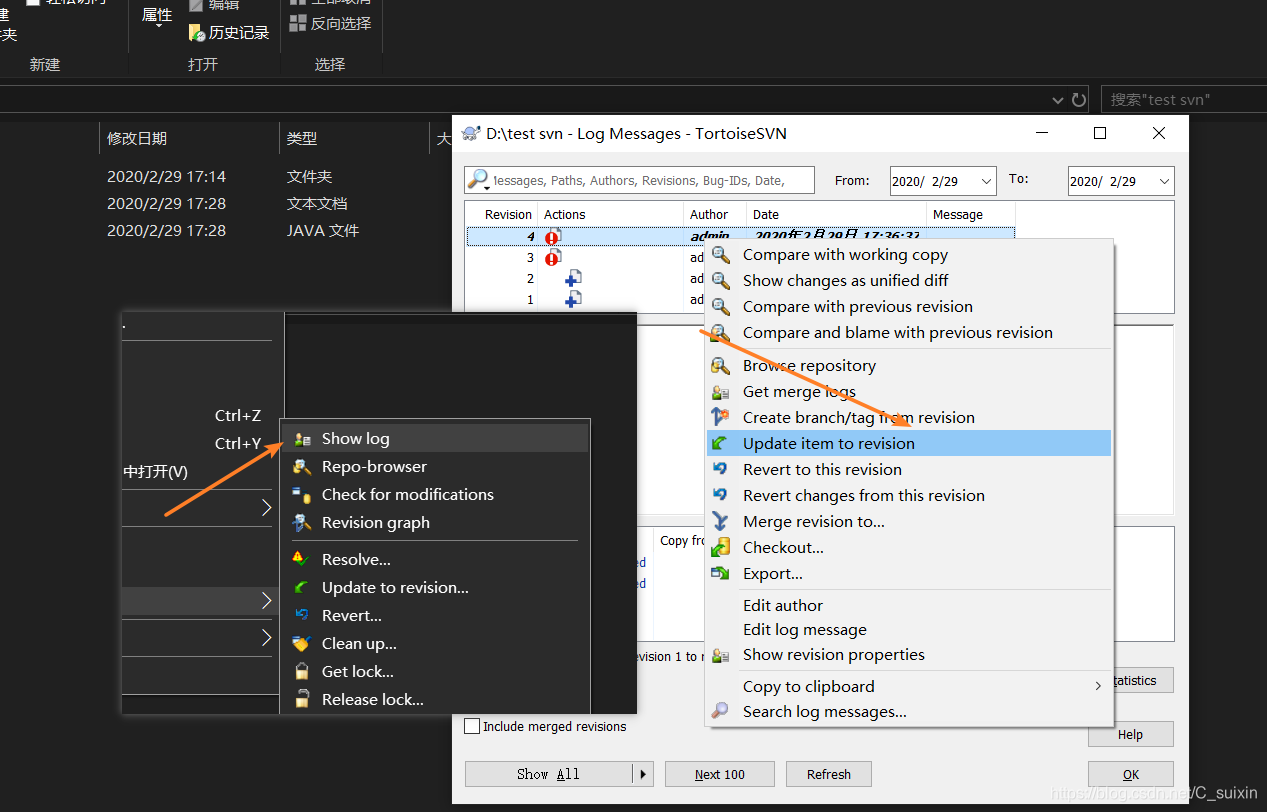Click the Statistics button

click(1141, 681)
